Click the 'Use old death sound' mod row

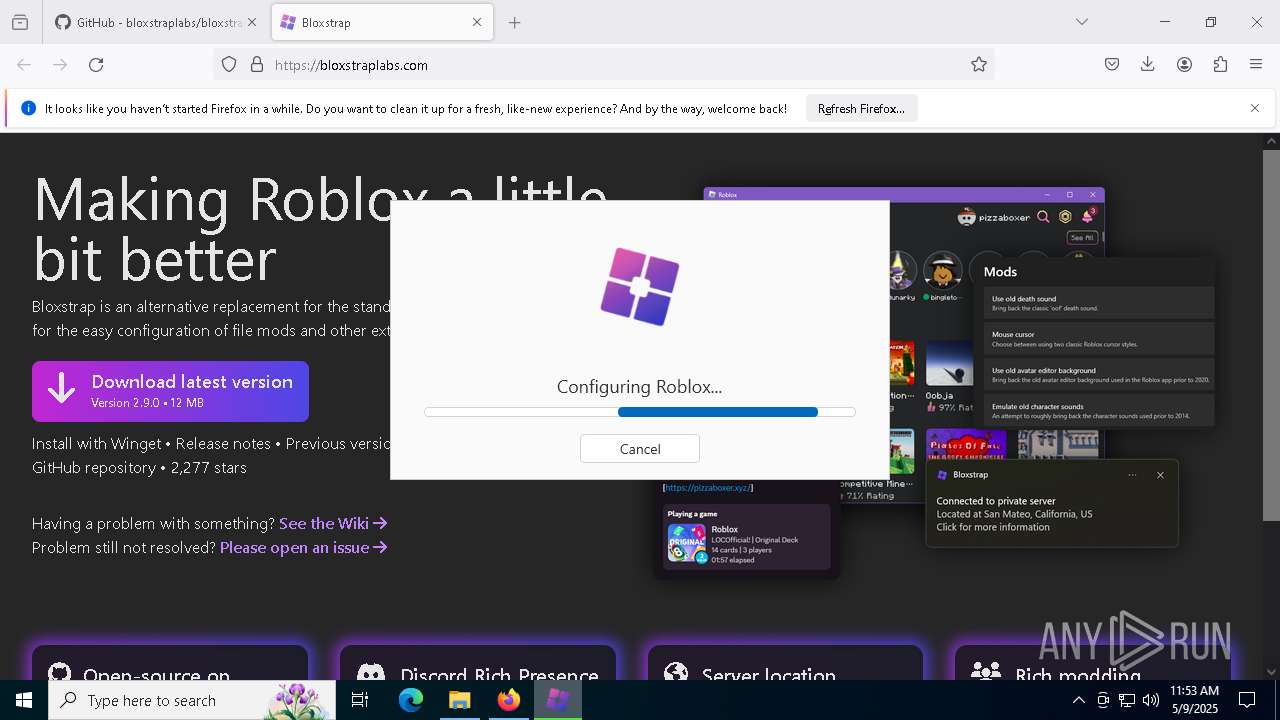1098,303
